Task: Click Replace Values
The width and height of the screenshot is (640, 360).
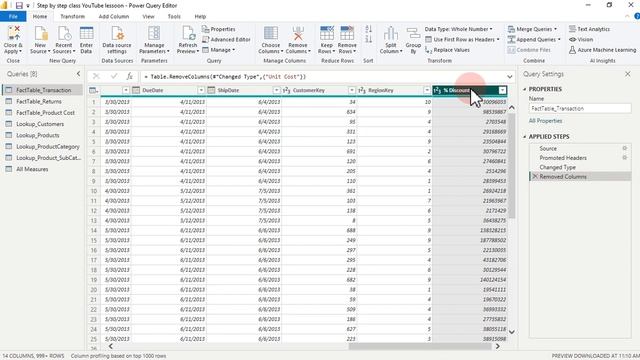Action: 447,50
